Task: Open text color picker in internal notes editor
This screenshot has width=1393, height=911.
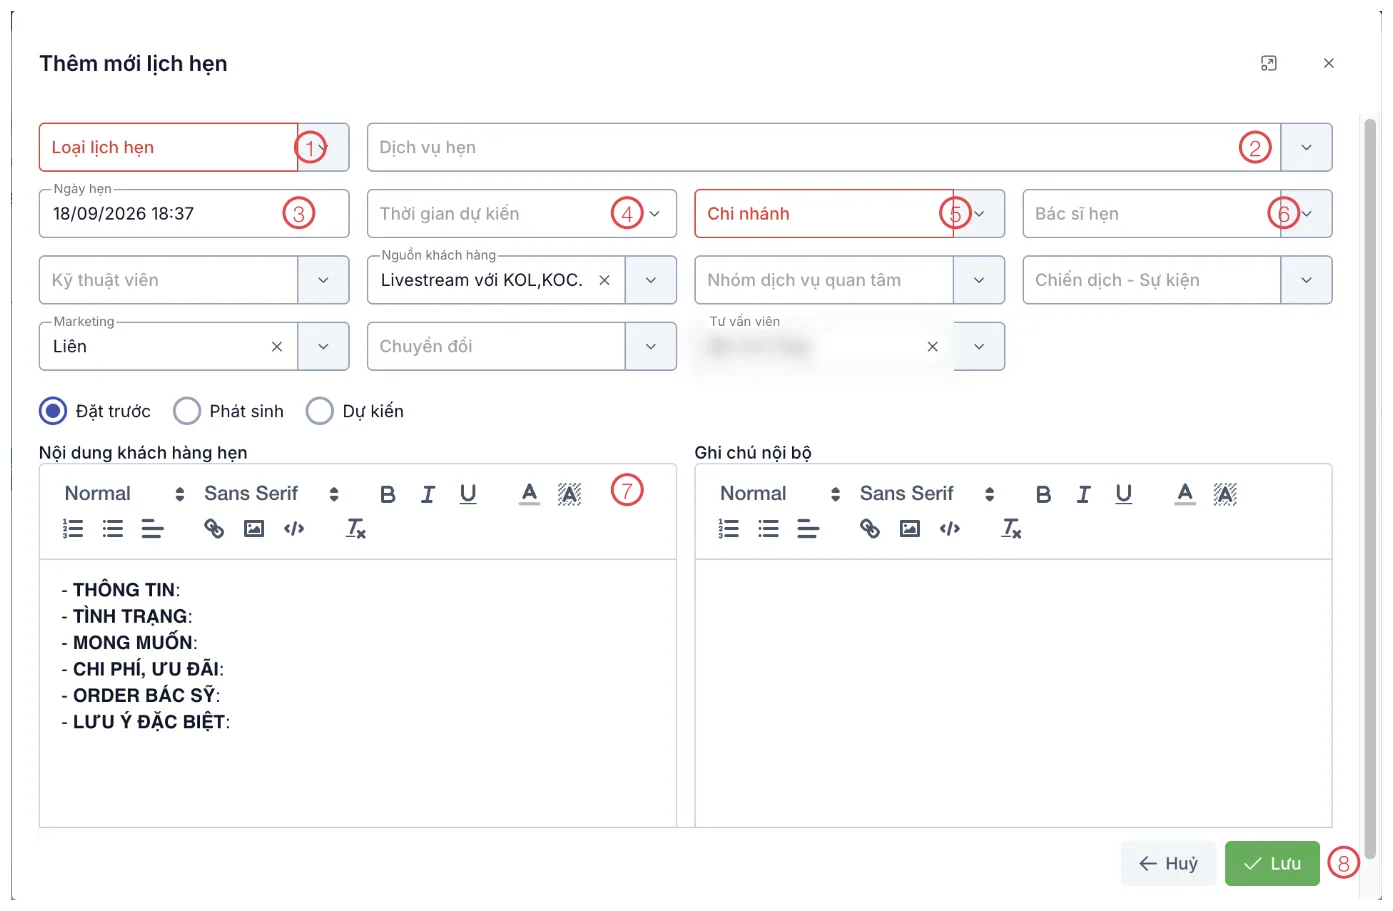Action: 1186,494
